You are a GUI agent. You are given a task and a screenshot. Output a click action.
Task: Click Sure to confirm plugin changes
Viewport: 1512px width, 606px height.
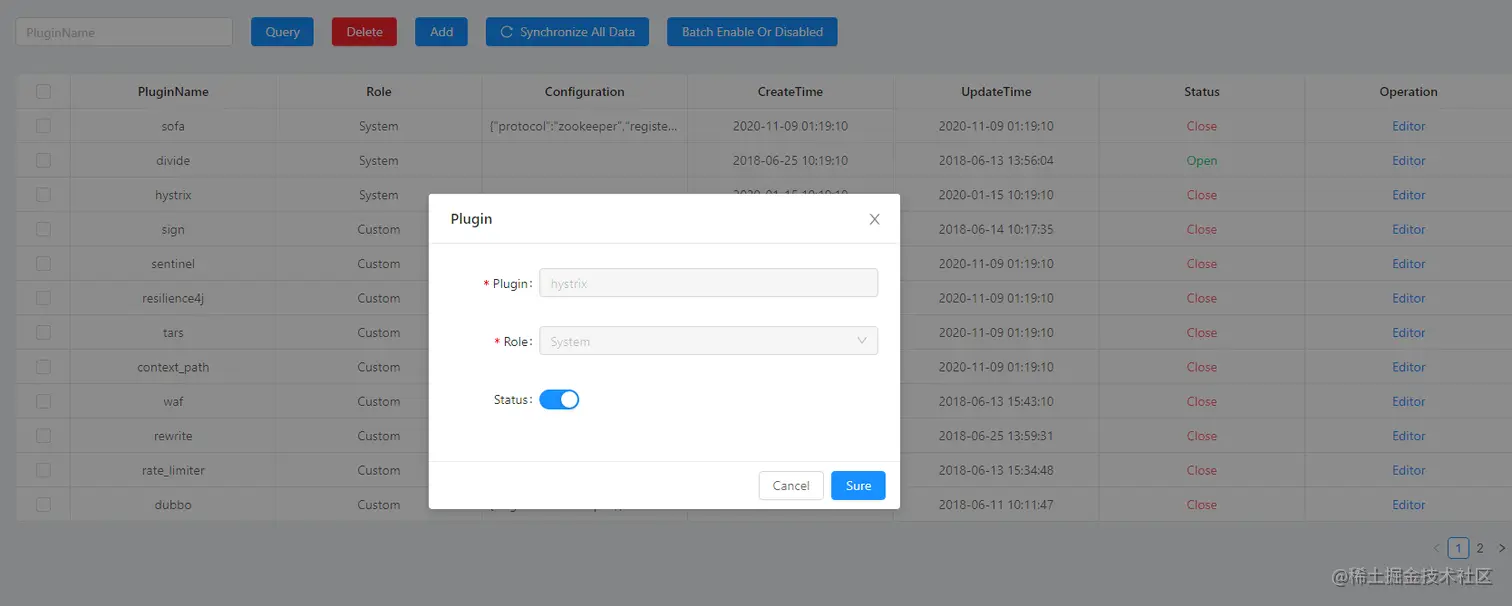858,486
